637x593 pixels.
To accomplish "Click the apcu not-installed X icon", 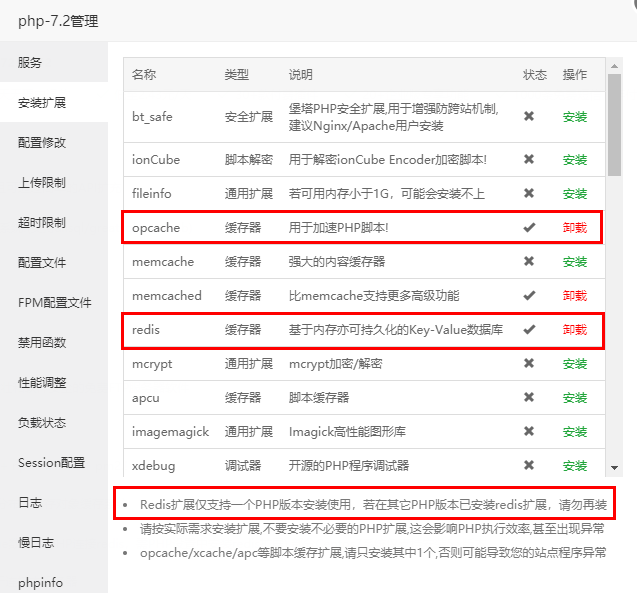I will point(529,397).
